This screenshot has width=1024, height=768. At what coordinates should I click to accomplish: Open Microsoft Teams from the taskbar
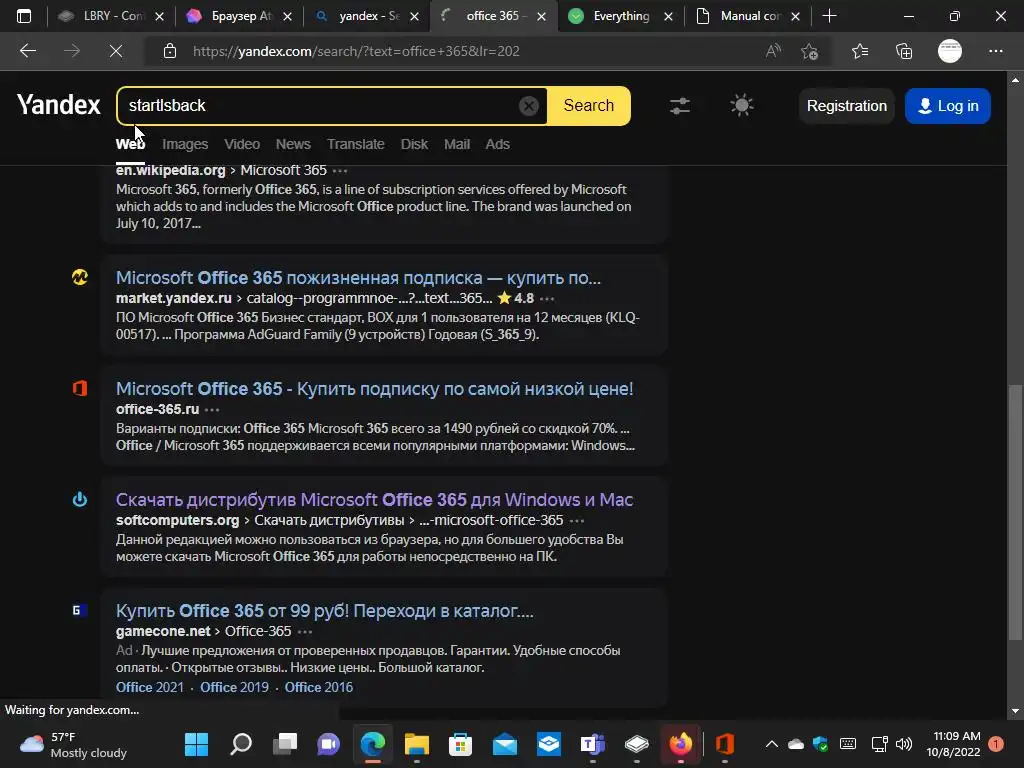[x=592, y=744]
